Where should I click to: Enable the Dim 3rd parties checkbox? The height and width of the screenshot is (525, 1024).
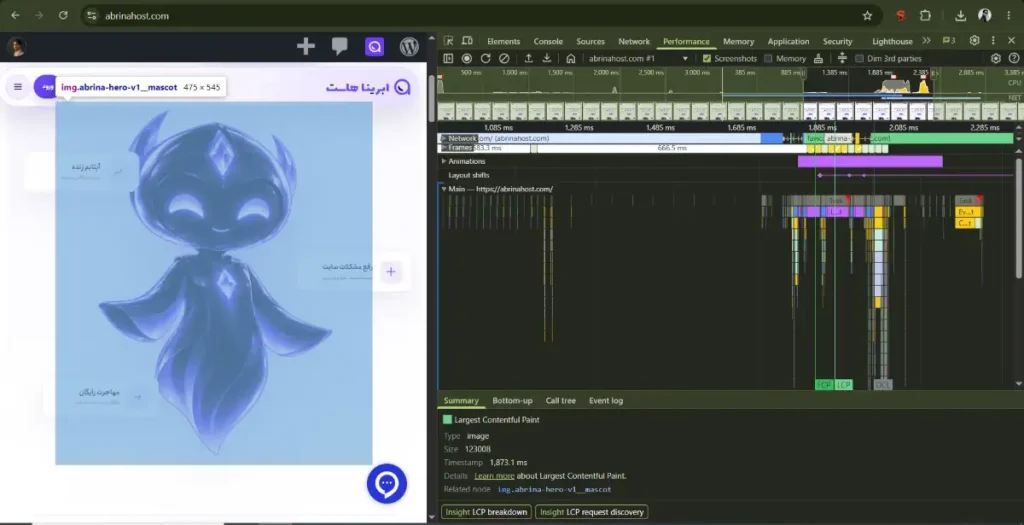click(859, 58)
